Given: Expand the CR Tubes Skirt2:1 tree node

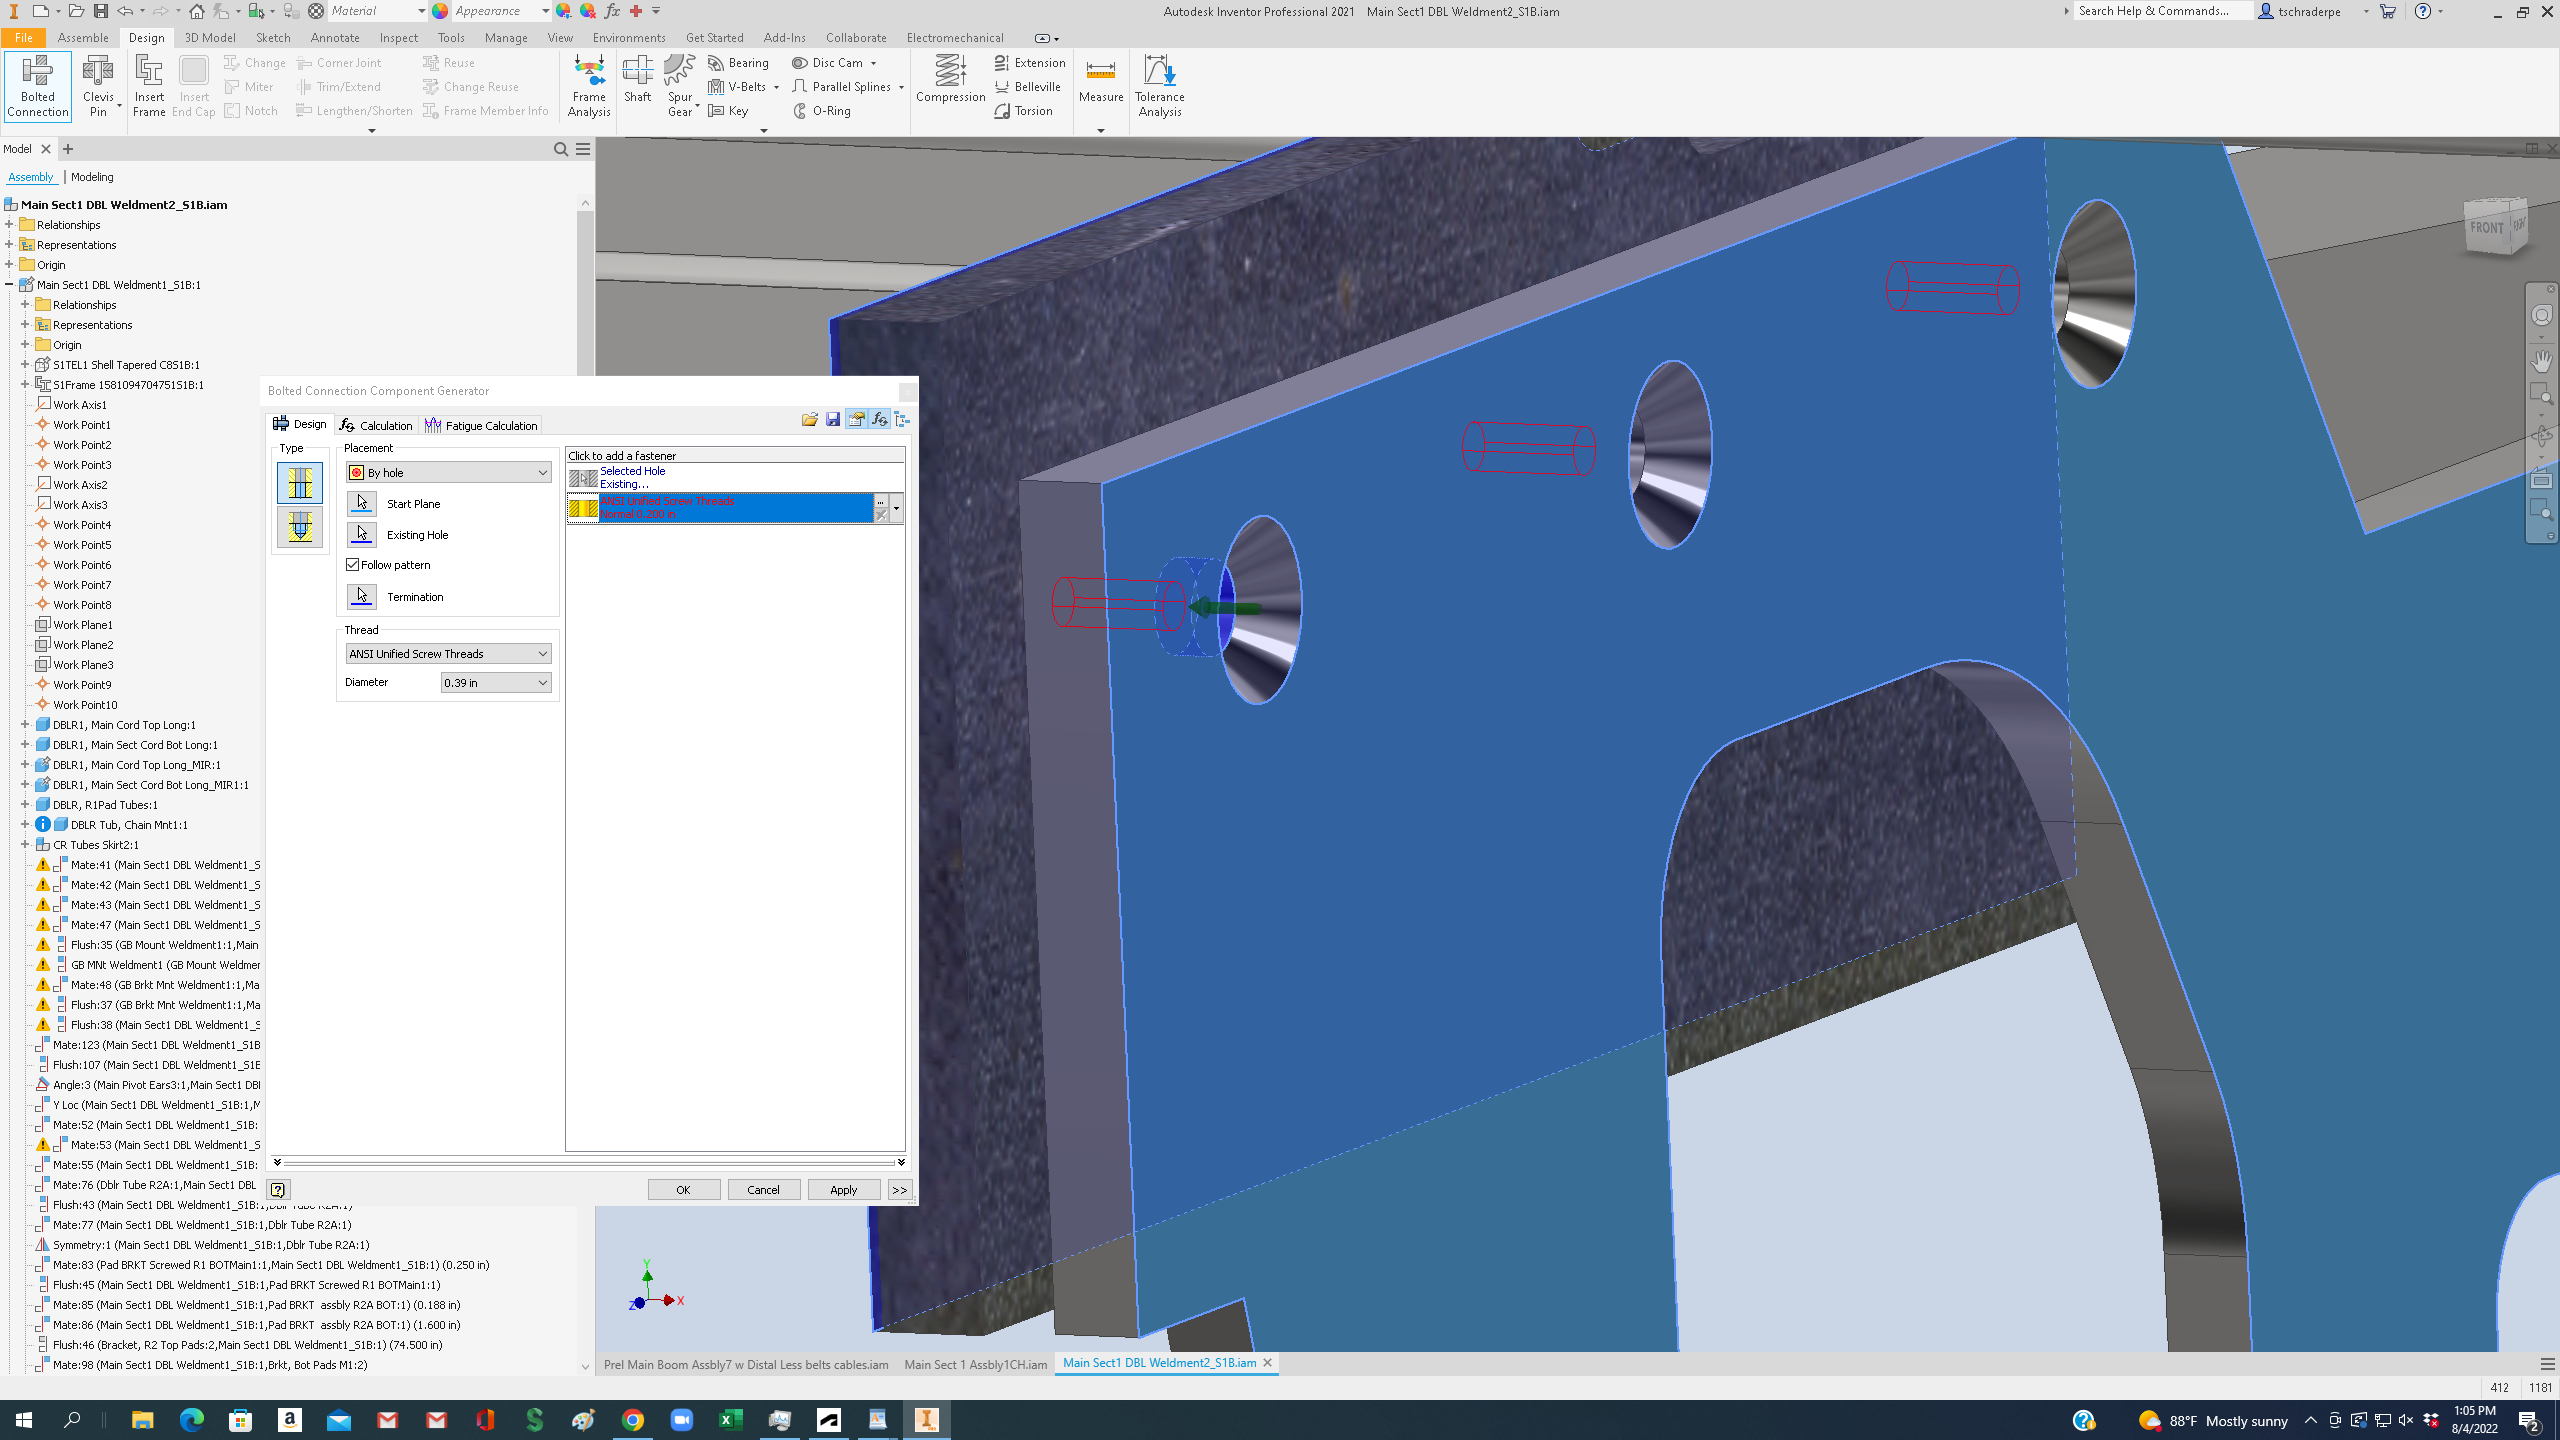Looking at the screenshot, I should [25, 845].
